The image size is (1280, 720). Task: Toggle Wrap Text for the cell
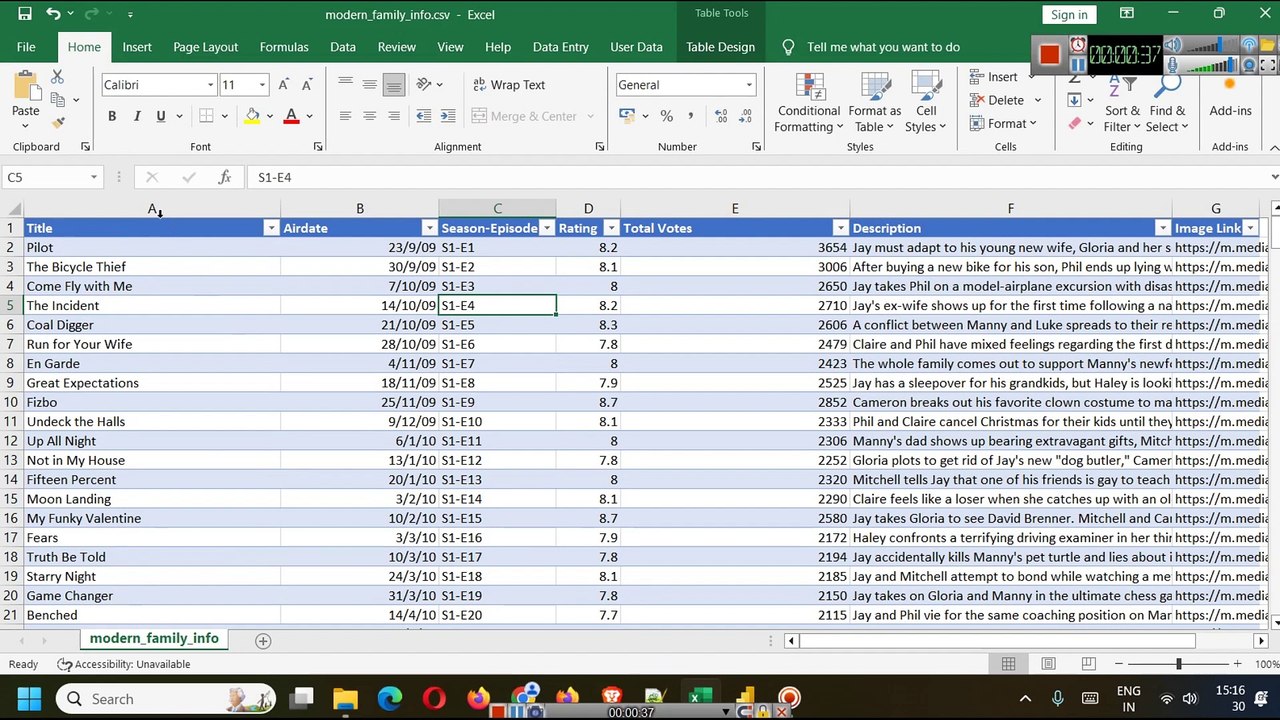(x=509, y=85)
